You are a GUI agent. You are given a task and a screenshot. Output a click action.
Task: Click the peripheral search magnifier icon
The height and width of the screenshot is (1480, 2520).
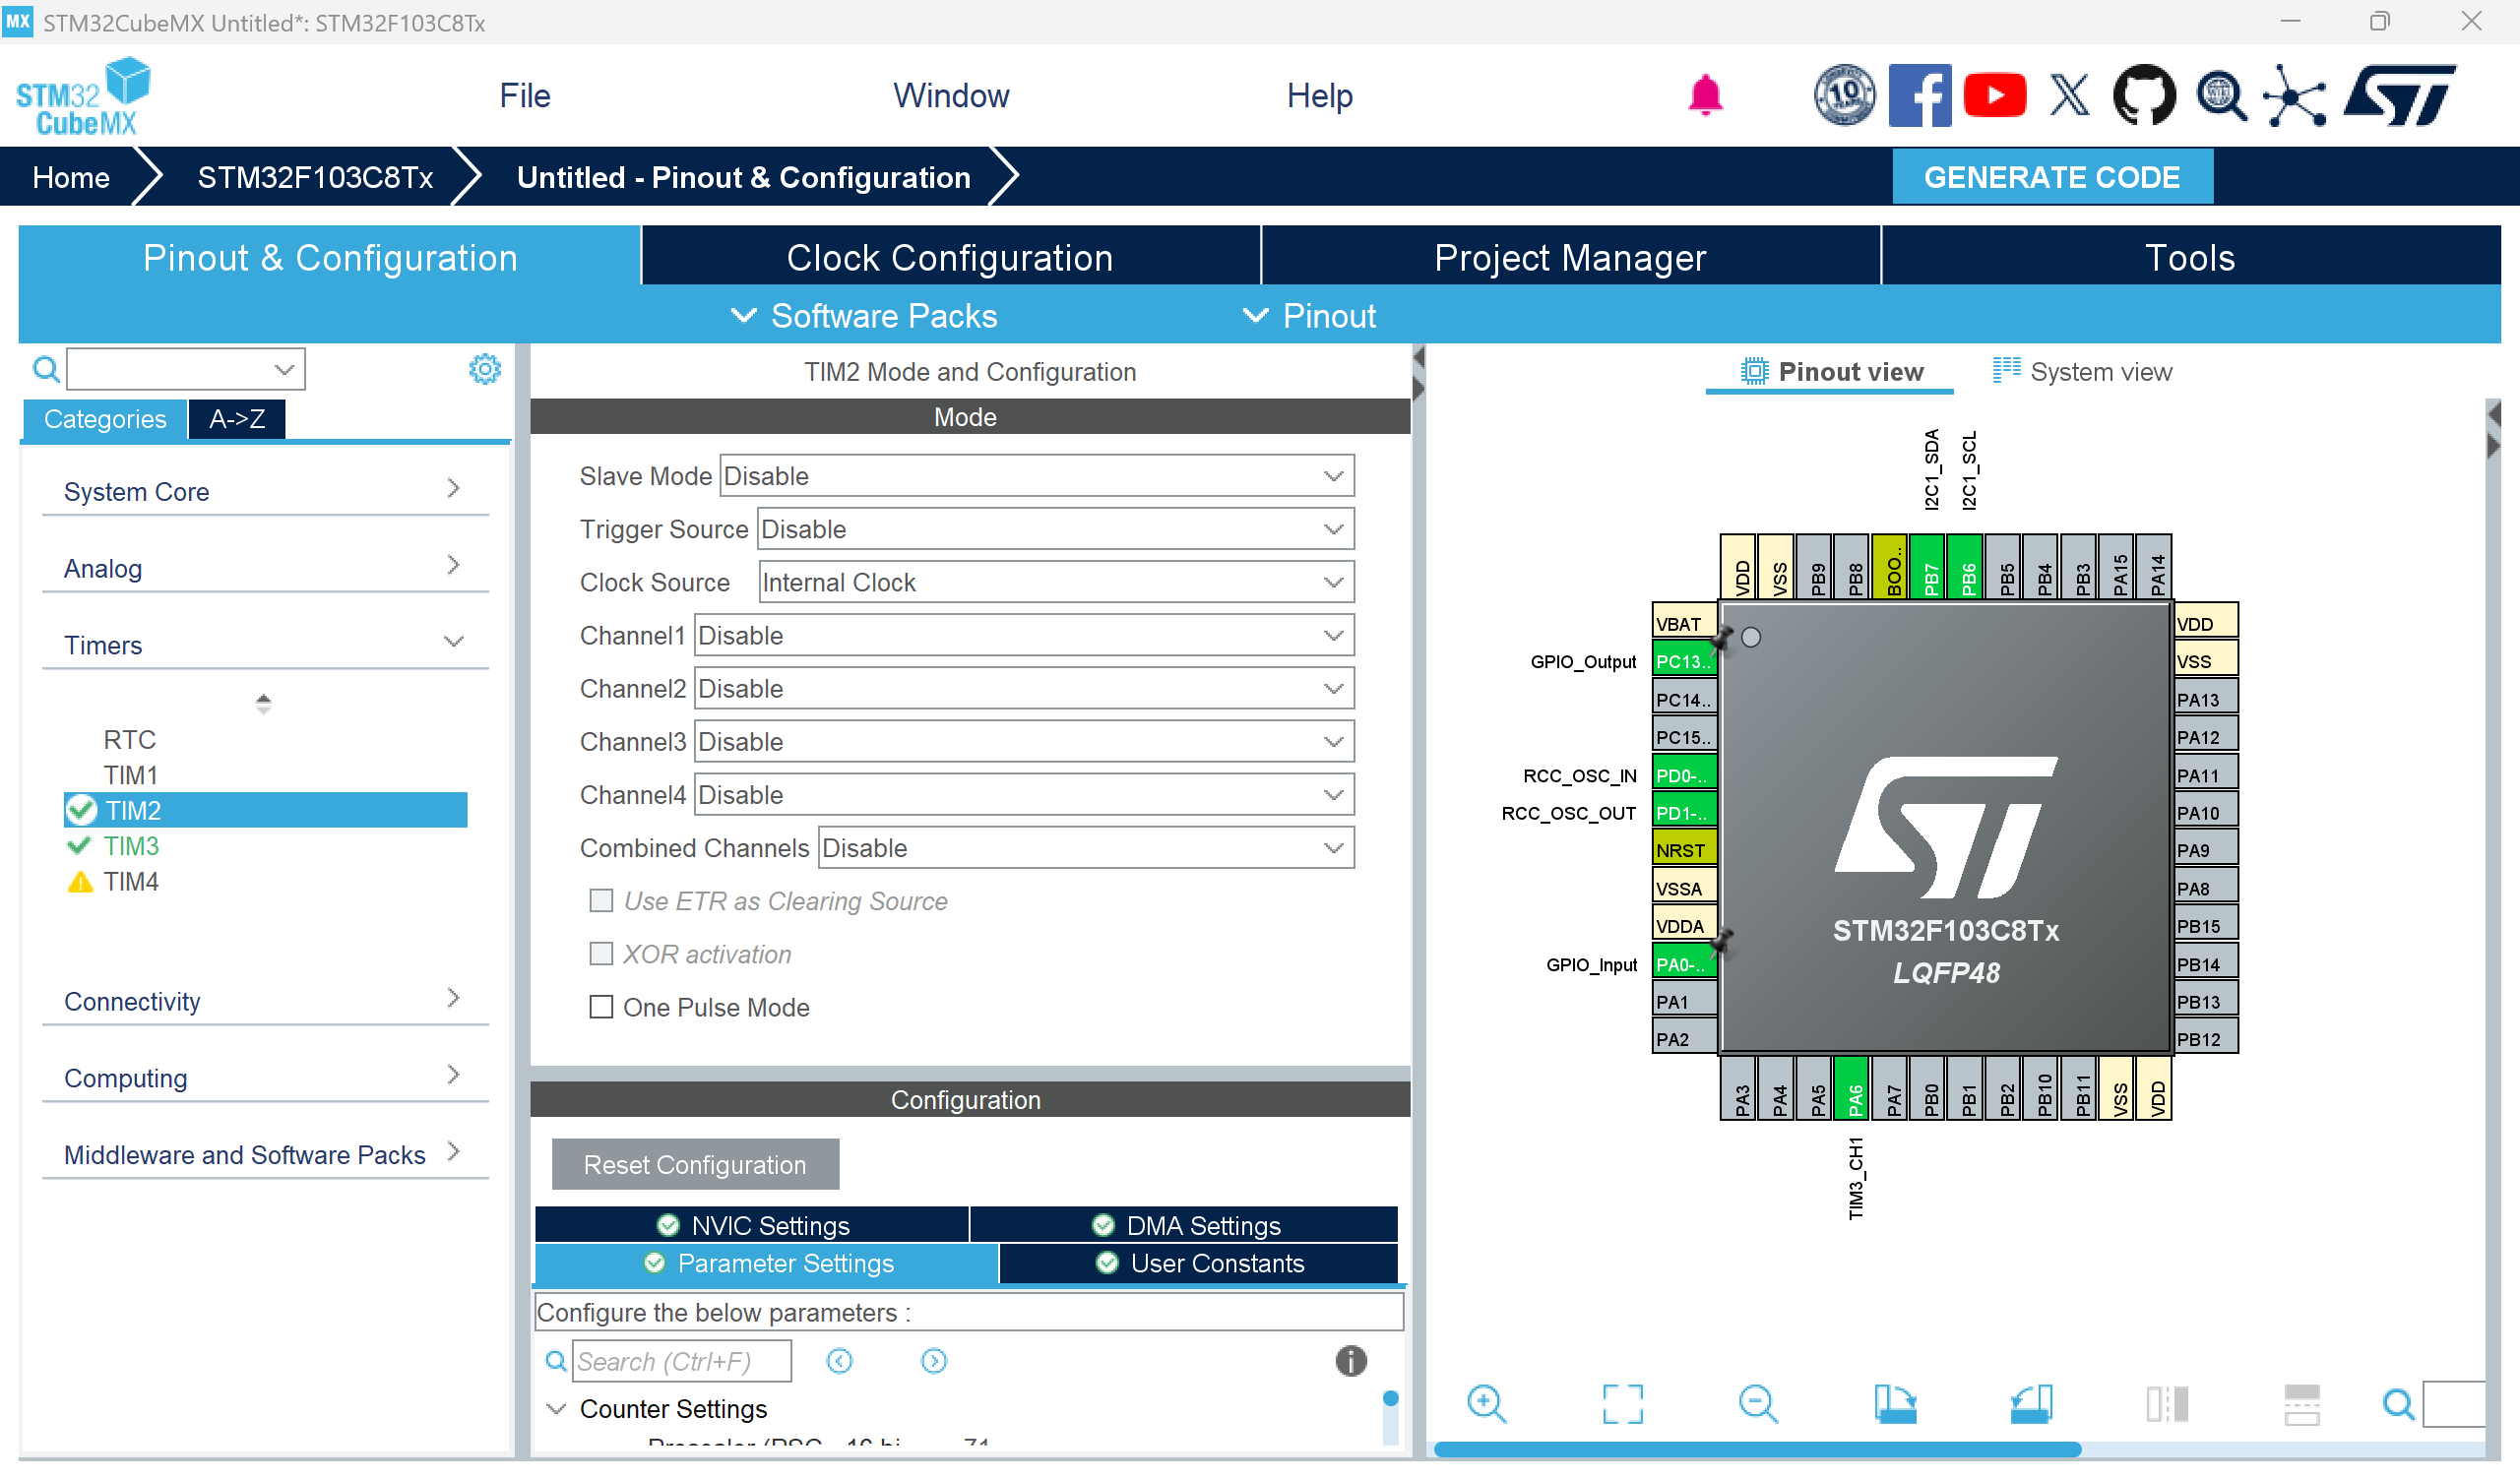coord(46,369)
